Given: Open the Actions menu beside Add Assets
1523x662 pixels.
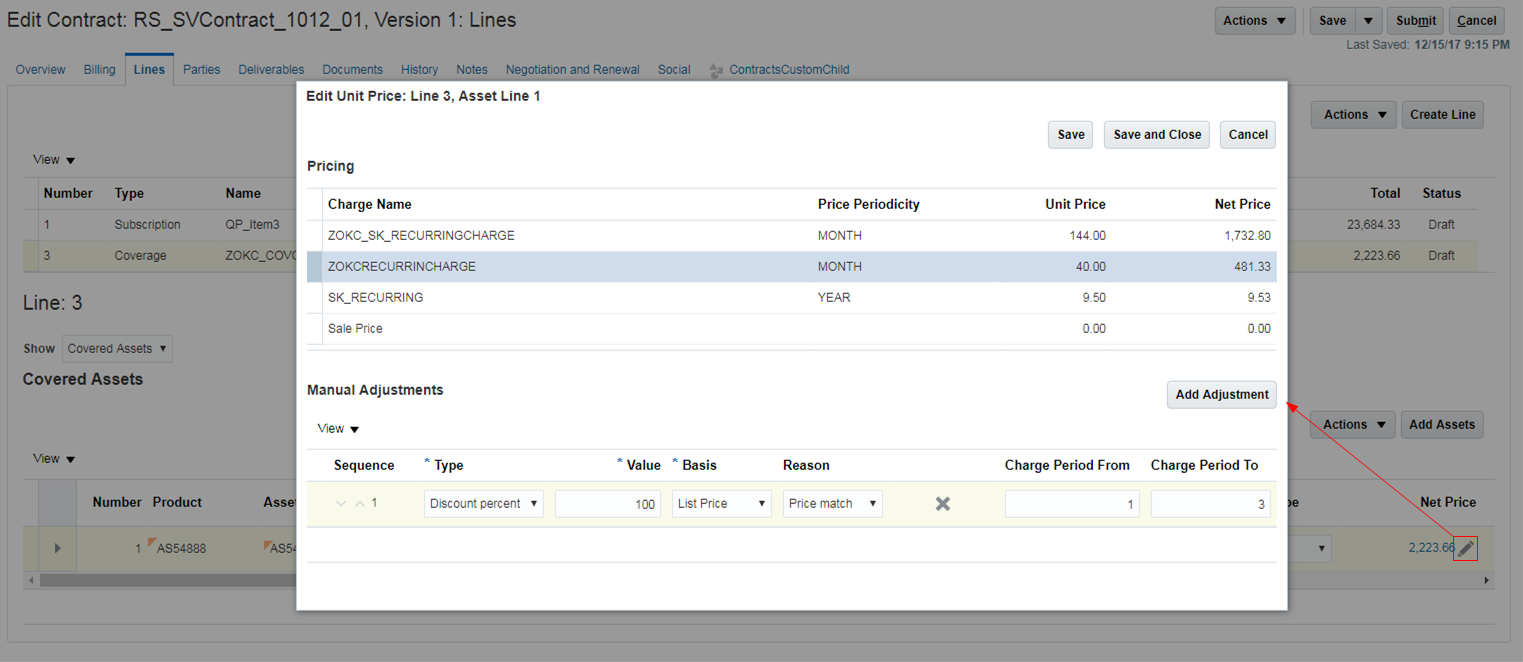Looking at the screenshot, I should [x=1353, y=425].
